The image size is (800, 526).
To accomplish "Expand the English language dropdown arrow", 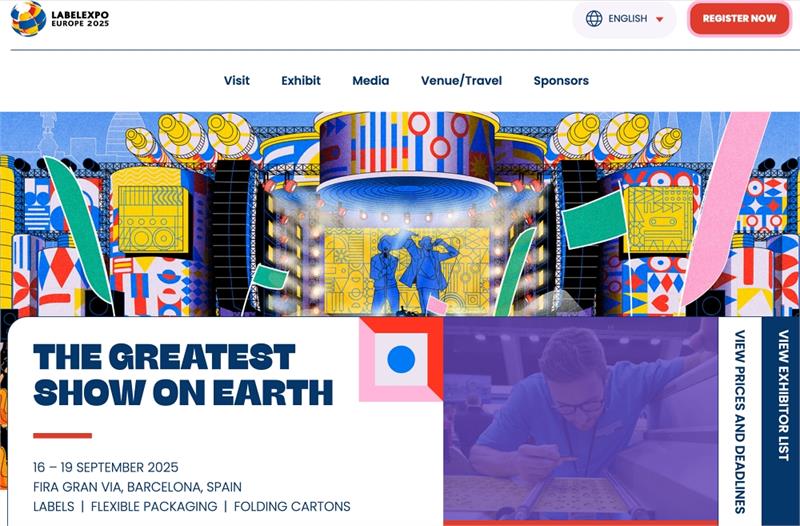I will tap(659, 19).
